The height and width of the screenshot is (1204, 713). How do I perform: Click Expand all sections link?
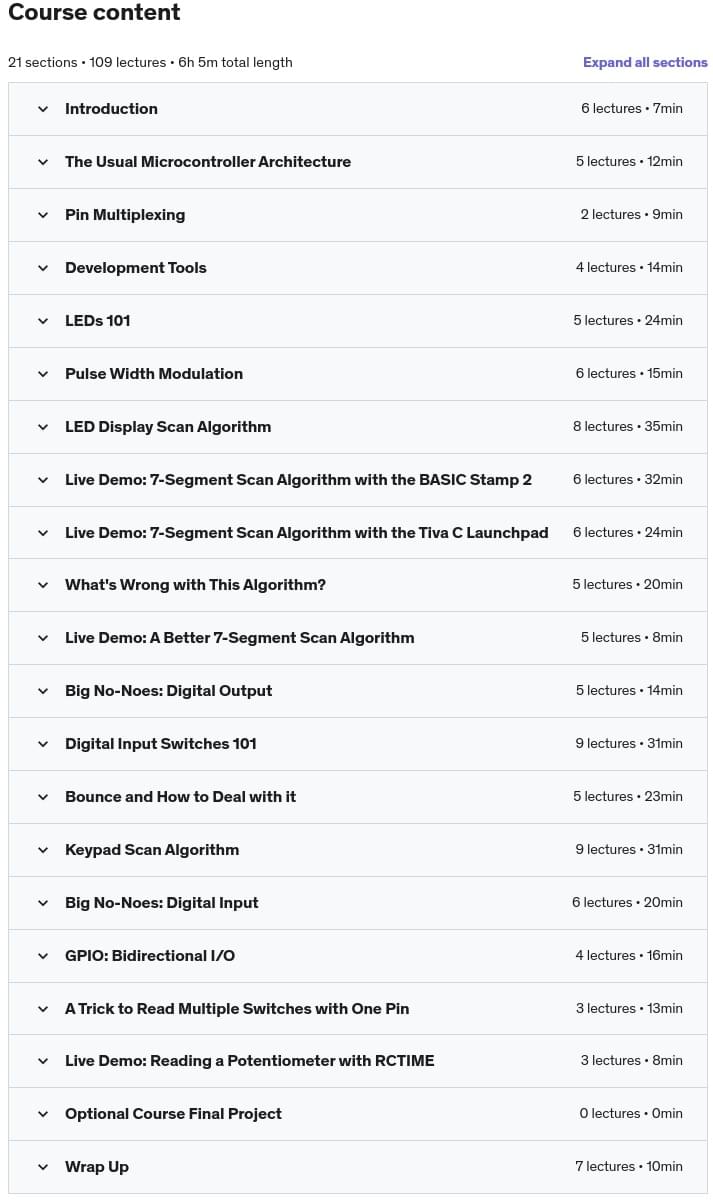(645, 62)
